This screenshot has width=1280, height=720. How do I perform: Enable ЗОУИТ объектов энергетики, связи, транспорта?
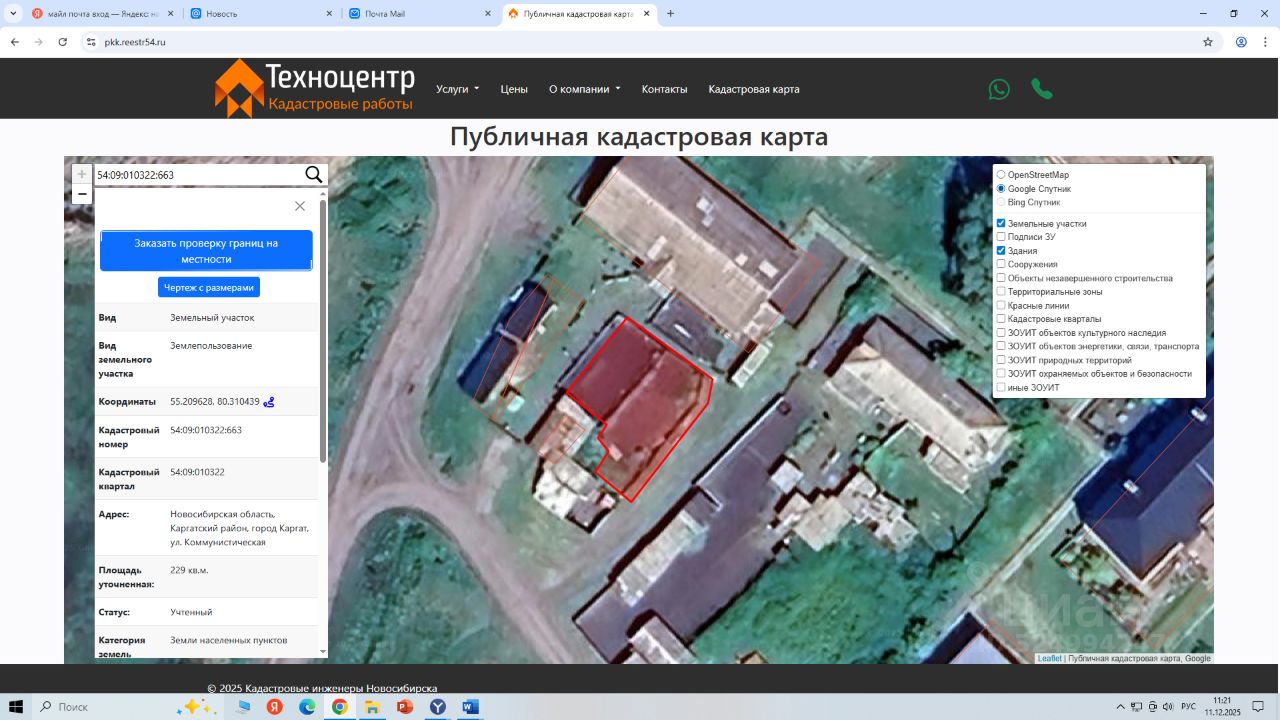click(1001, 346)
